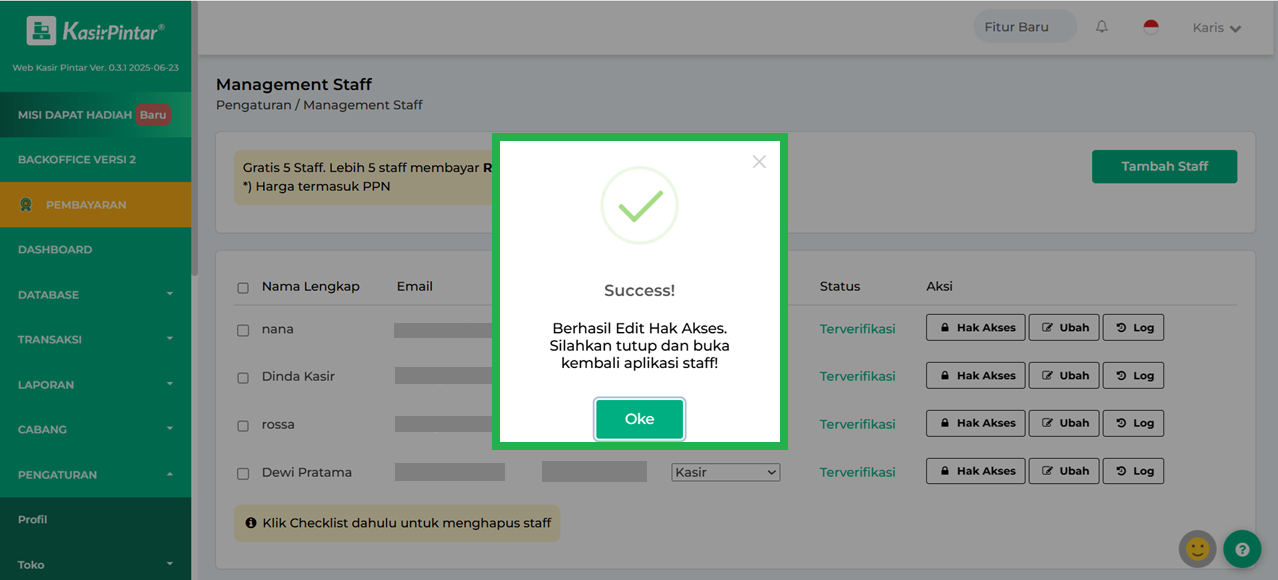1278x580 pixels.
Task: Close the success dialog with X
Action: [759, 162]
